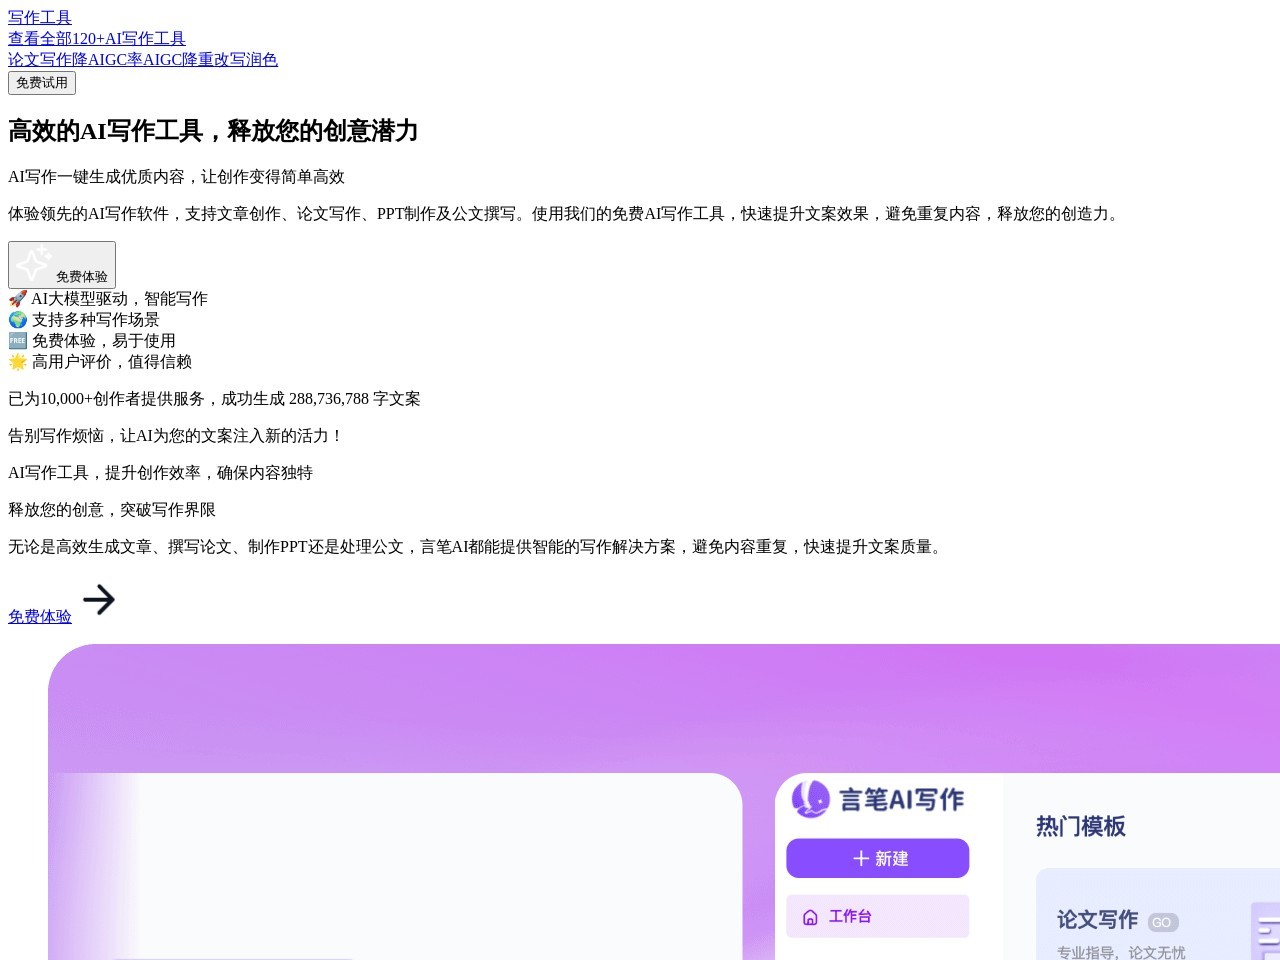Click the sparkle icon on 免费体验 button

point(33,263)
